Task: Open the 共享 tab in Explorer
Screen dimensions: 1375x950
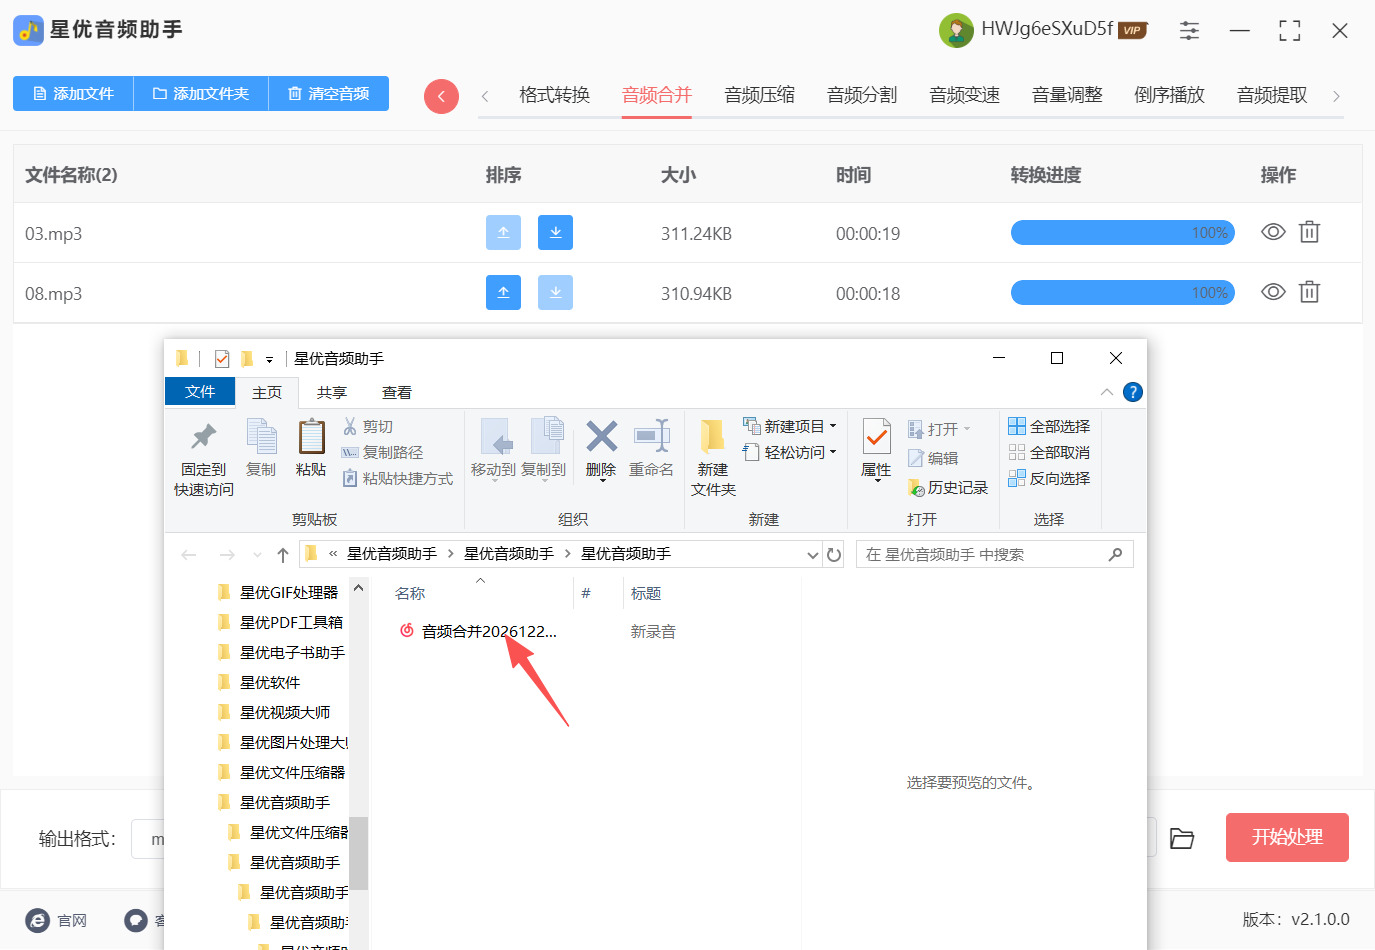Action: click(x=332, y=393)
